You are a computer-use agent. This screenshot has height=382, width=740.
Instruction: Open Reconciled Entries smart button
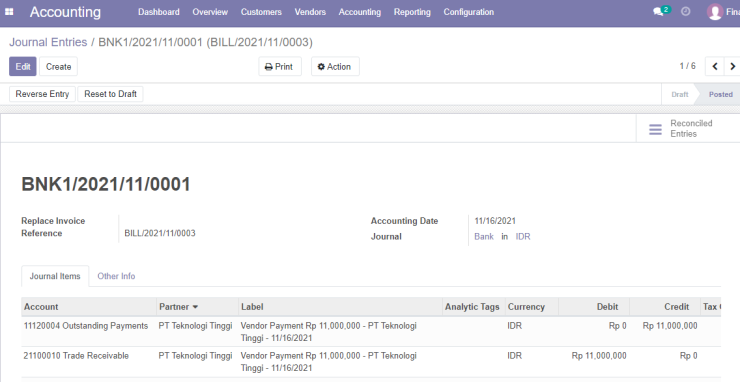688,128
